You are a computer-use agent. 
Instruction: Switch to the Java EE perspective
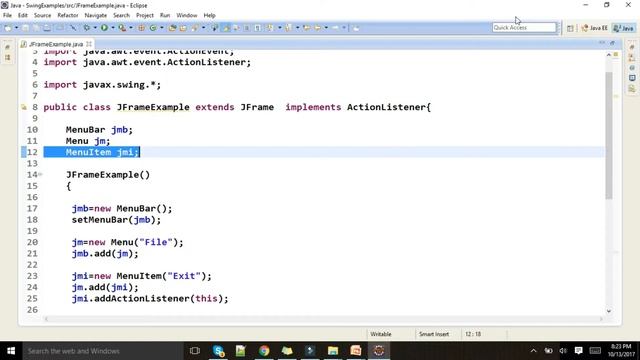(x=595, y=28)
